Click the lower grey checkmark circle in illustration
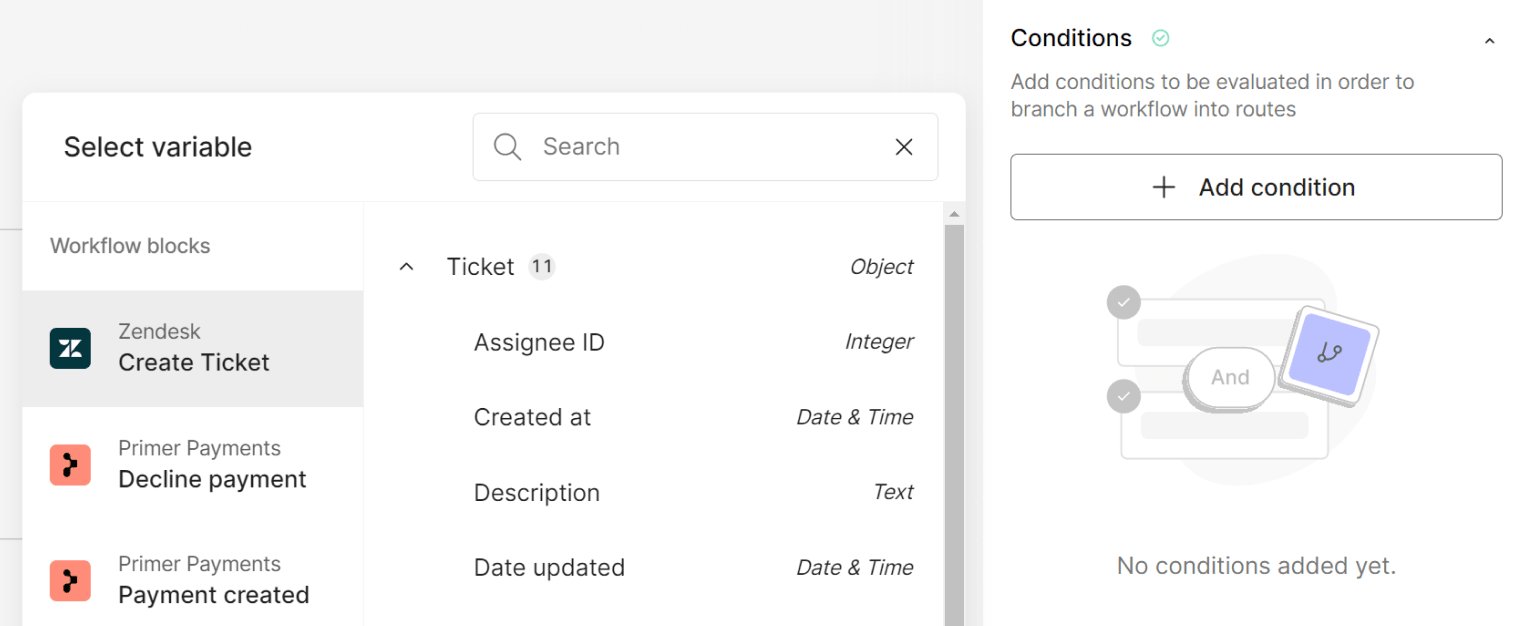The image size is (1530, 626). 1124,396
